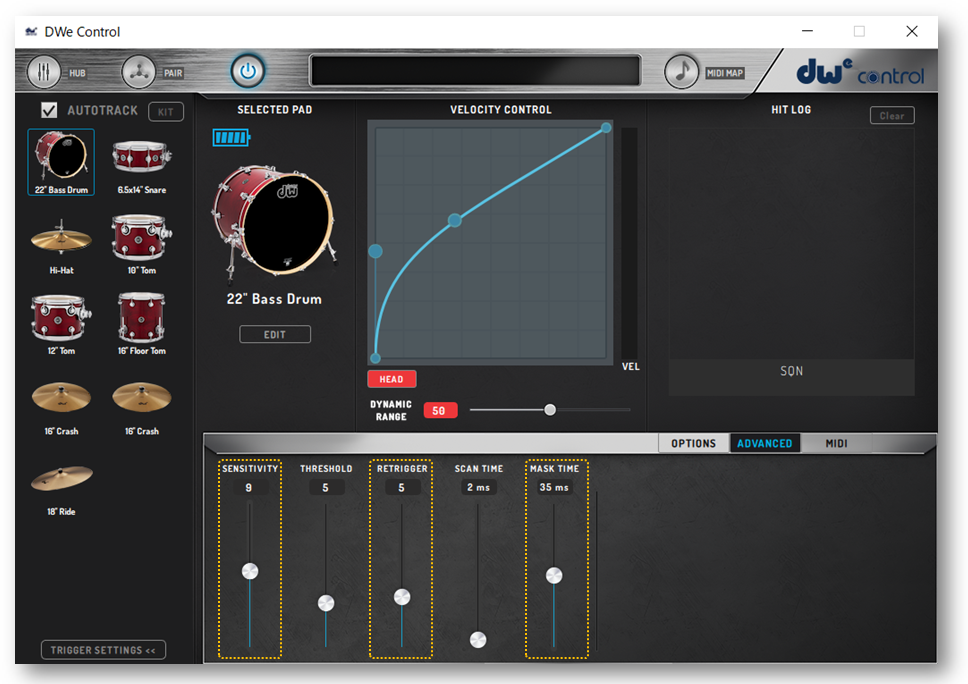Select the 18" Ride cymbal pad

pyautogui.click(x=61, y=490)
